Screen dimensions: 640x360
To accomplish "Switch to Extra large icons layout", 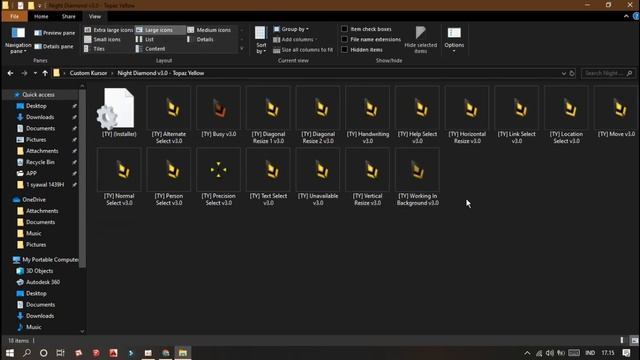I will 109,30.
